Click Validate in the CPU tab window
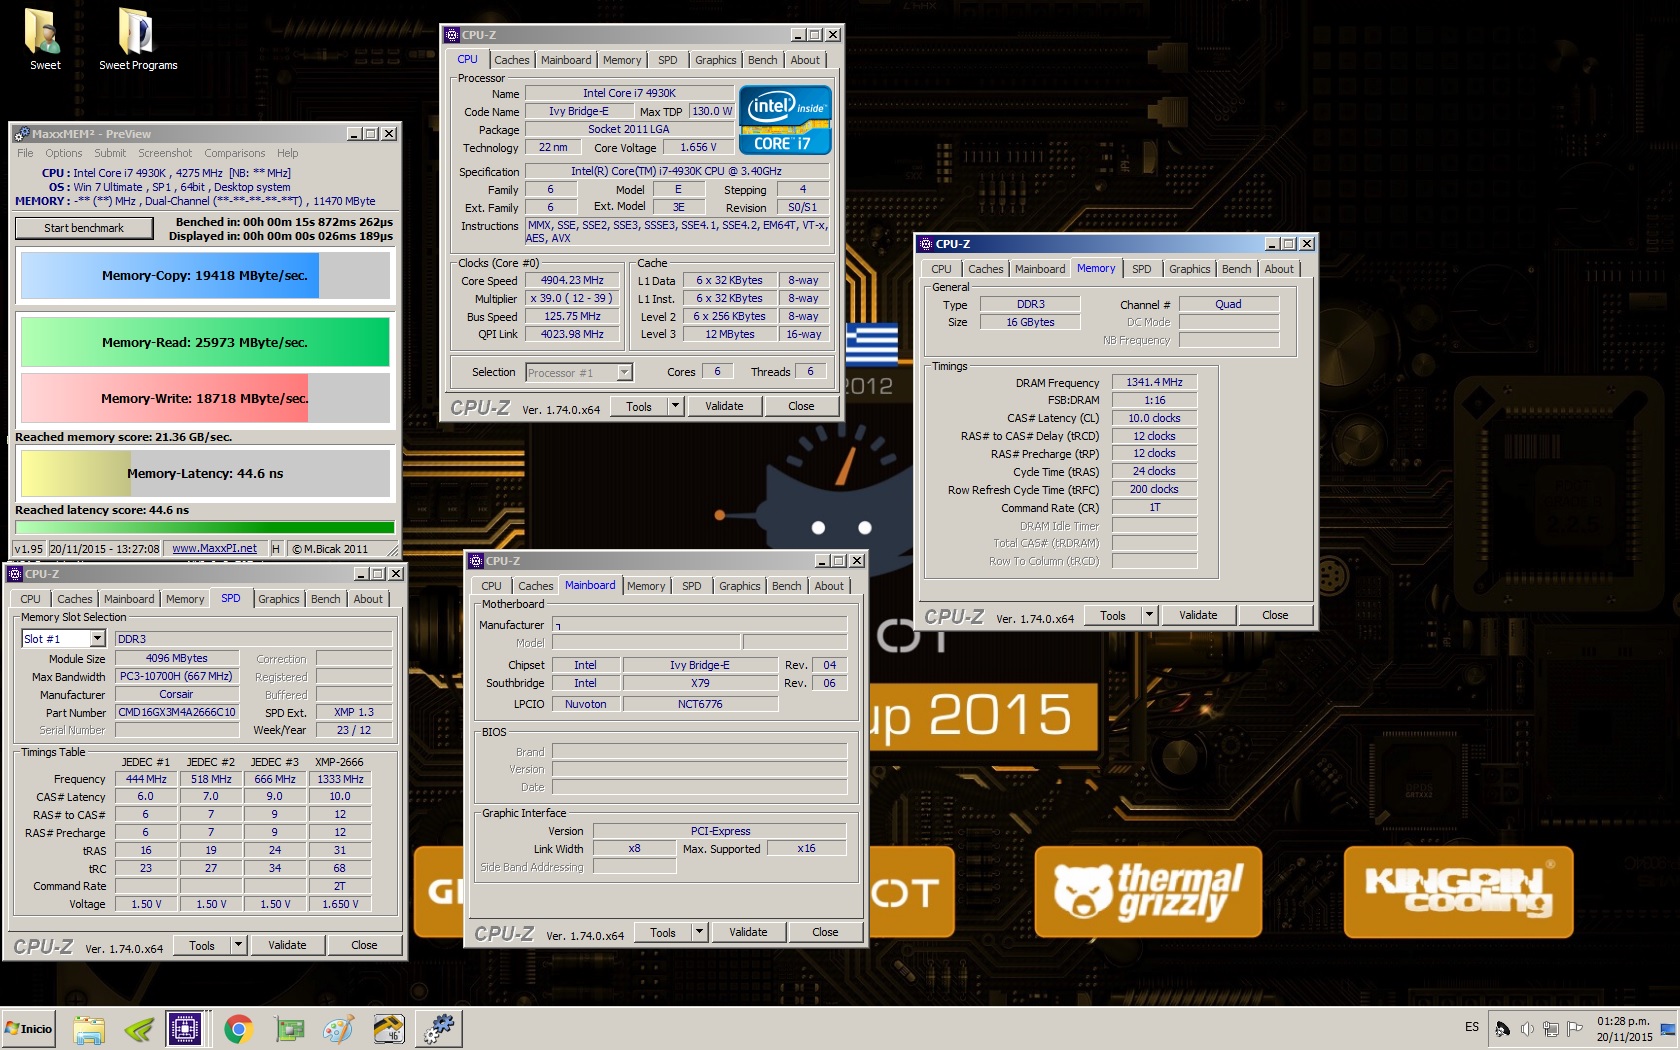The height and width of the screenshot is (1050, 1680). coord(724,406)
